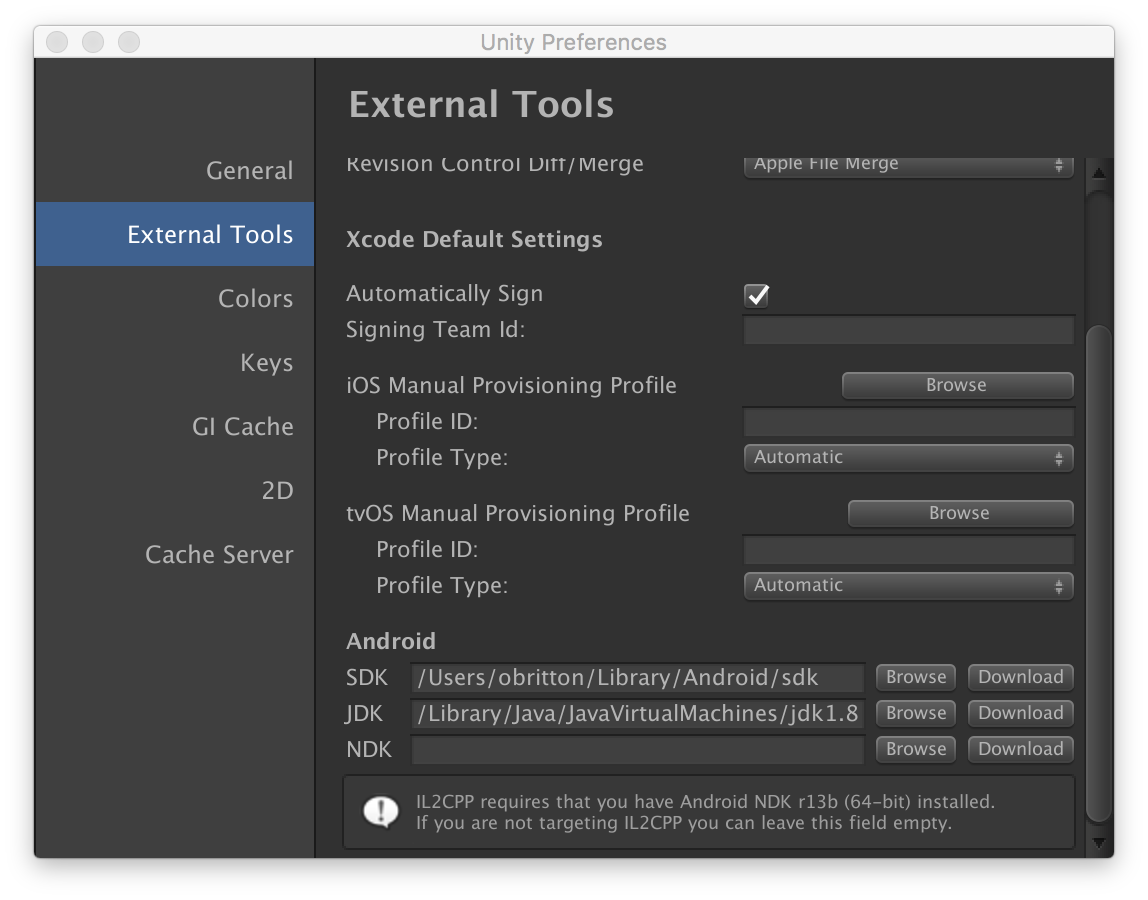Switch to the General preferences section
The image size is (1148, 900).
tap(248, 170)
